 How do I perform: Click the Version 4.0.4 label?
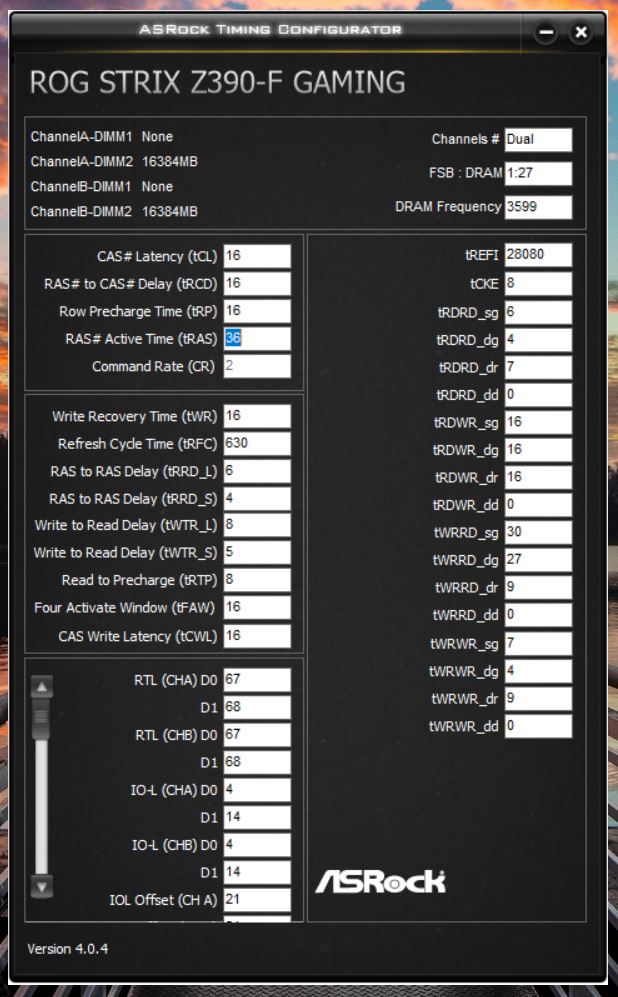67,949
